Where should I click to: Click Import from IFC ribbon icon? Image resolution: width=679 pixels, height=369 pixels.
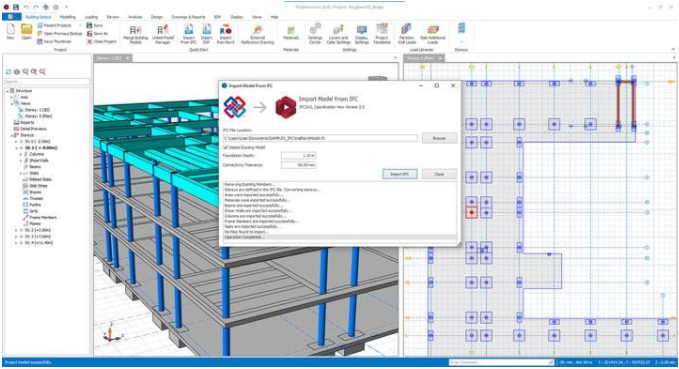(x=188, y=30)
